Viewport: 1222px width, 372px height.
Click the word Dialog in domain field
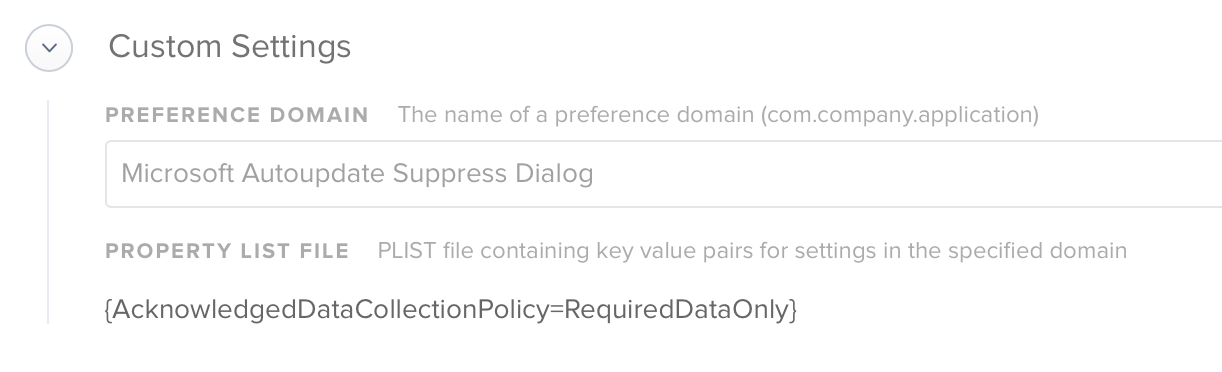click(x=554, y=175)
